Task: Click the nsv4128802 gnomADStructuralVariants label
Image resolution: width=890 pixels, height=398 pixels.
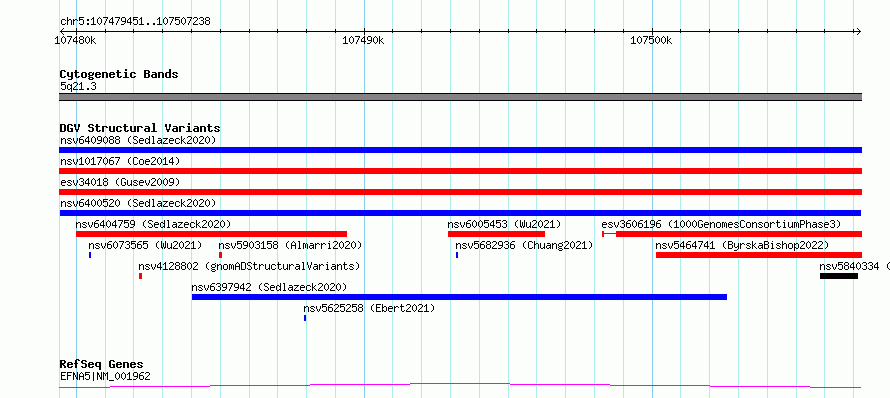Action: pyautogui.click(x=249, y=266)
